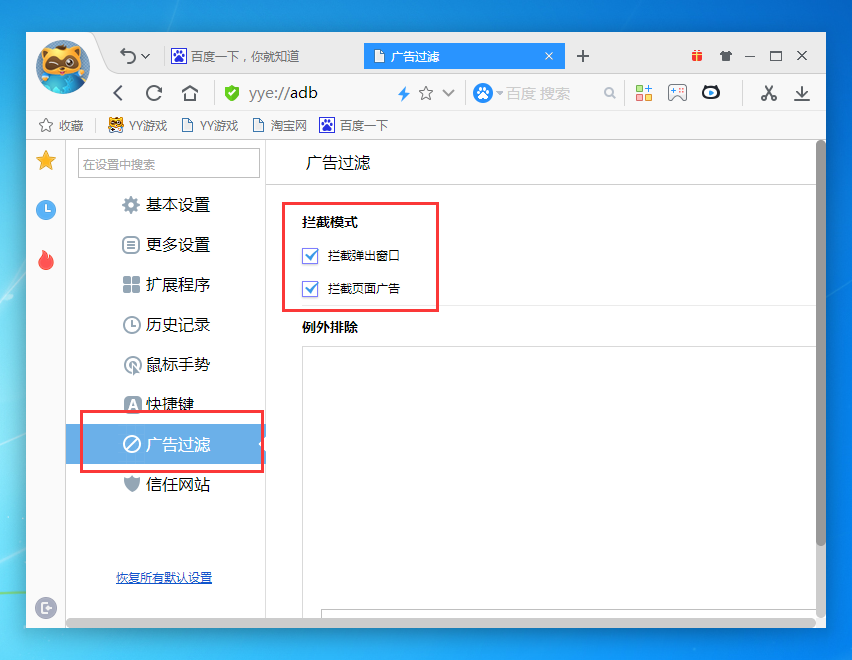Click the dark circle video mode icon
The image size is (852, 660).
[x=710, y=92]
